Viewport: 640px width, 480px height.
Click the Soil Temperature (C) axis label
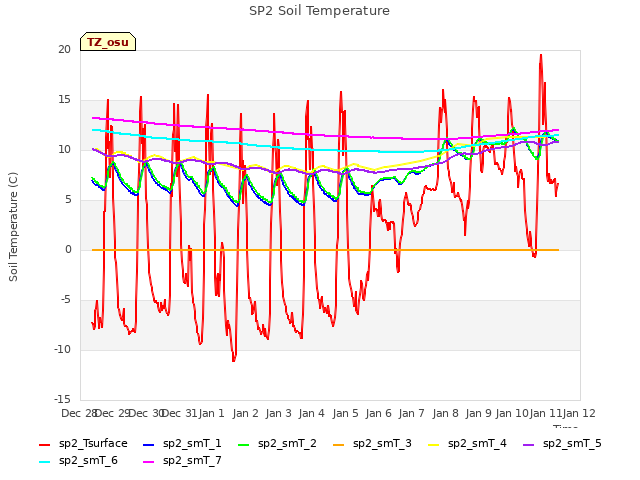pos(13,227)
